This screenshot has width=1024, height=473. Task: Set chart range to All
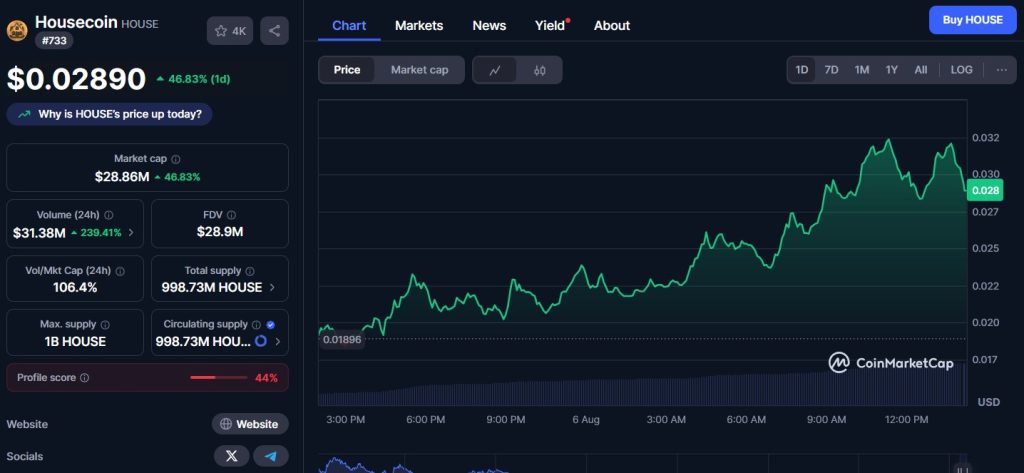coord(921,70)
